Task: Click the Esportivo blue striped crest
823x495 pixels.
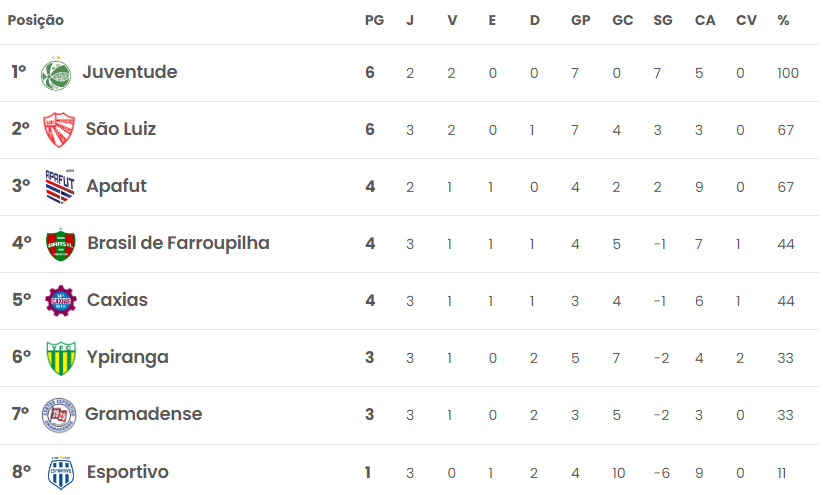Action: click(x=61, y=472)
